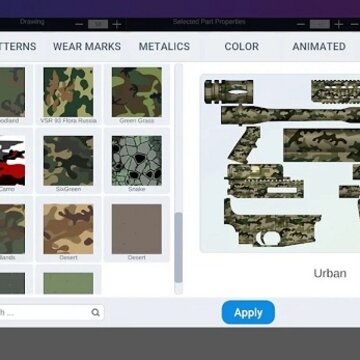Select the COLOR tab
Viewport: 360px width, 360px height.
tap(242, 46)
